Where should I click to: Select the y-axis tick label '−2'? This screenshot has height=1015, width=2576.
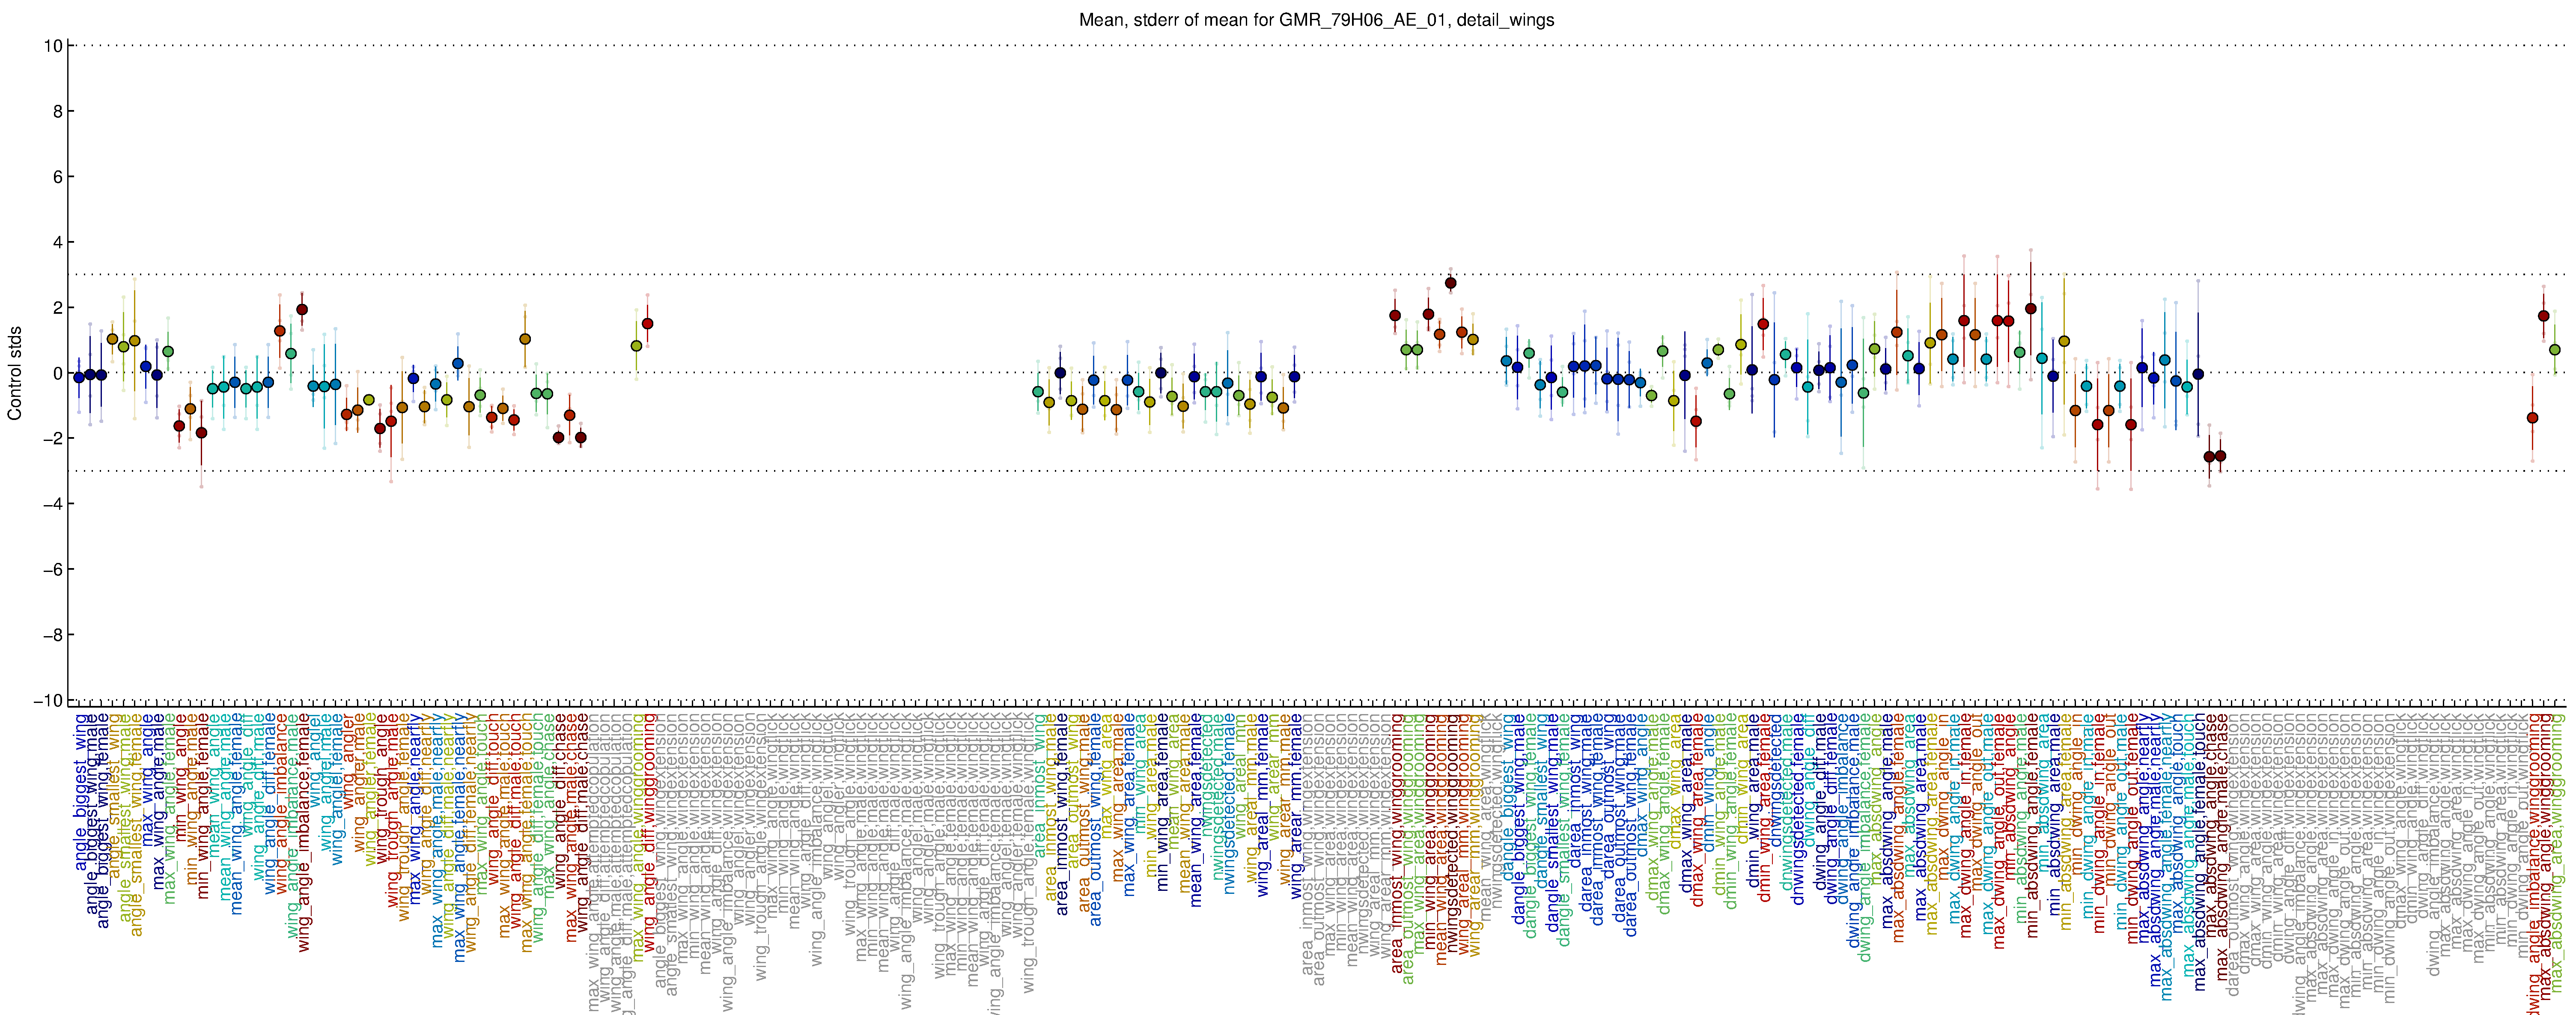53,439
